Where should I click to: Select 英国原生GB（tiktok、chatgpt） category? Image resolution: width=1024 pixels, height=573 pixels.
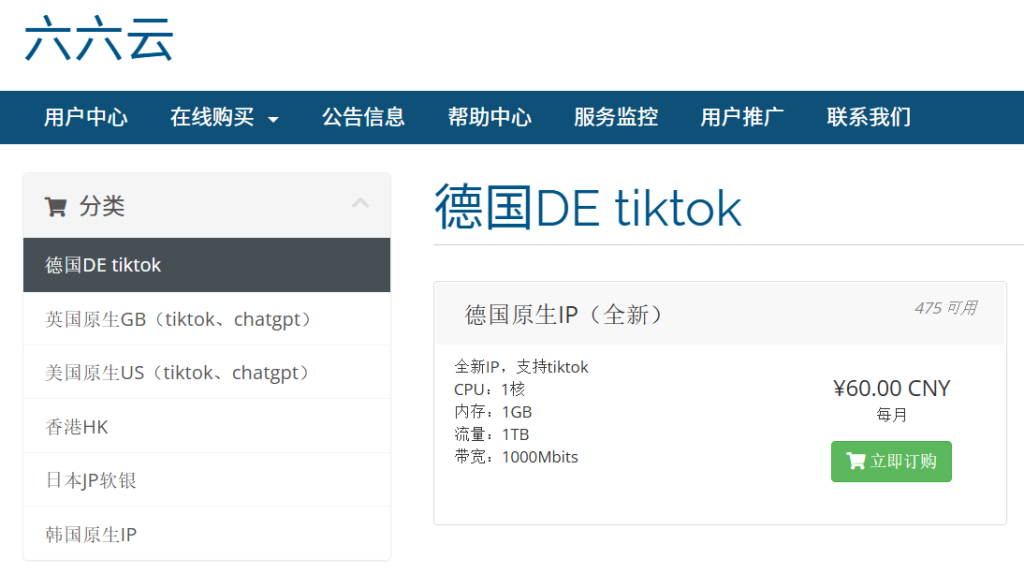tap(207, 319)
